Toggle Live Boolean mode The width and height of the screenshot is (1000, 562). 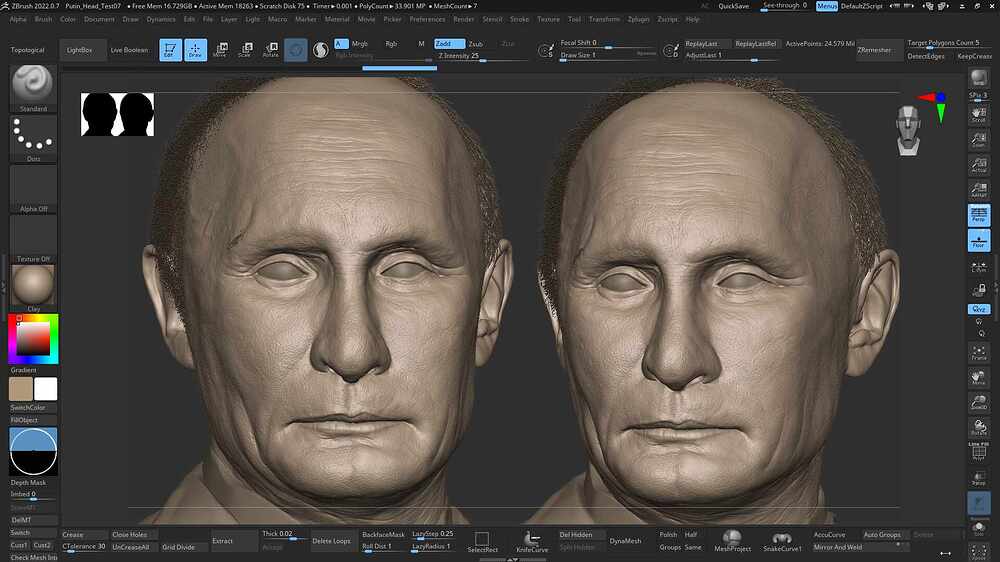pos(129,50)
